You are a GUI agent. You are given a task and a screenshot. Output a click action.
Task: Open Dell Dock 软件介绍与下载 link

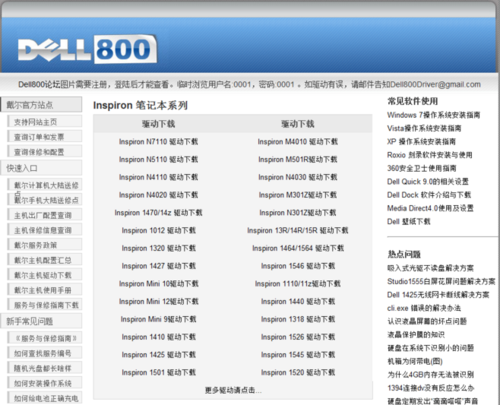(429, 195)
